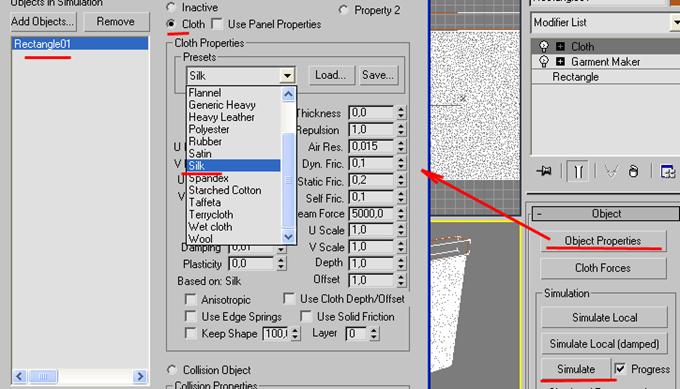Choose Silk in the preset list
This screenshot has width=680, height=389.
coord(233,166)
